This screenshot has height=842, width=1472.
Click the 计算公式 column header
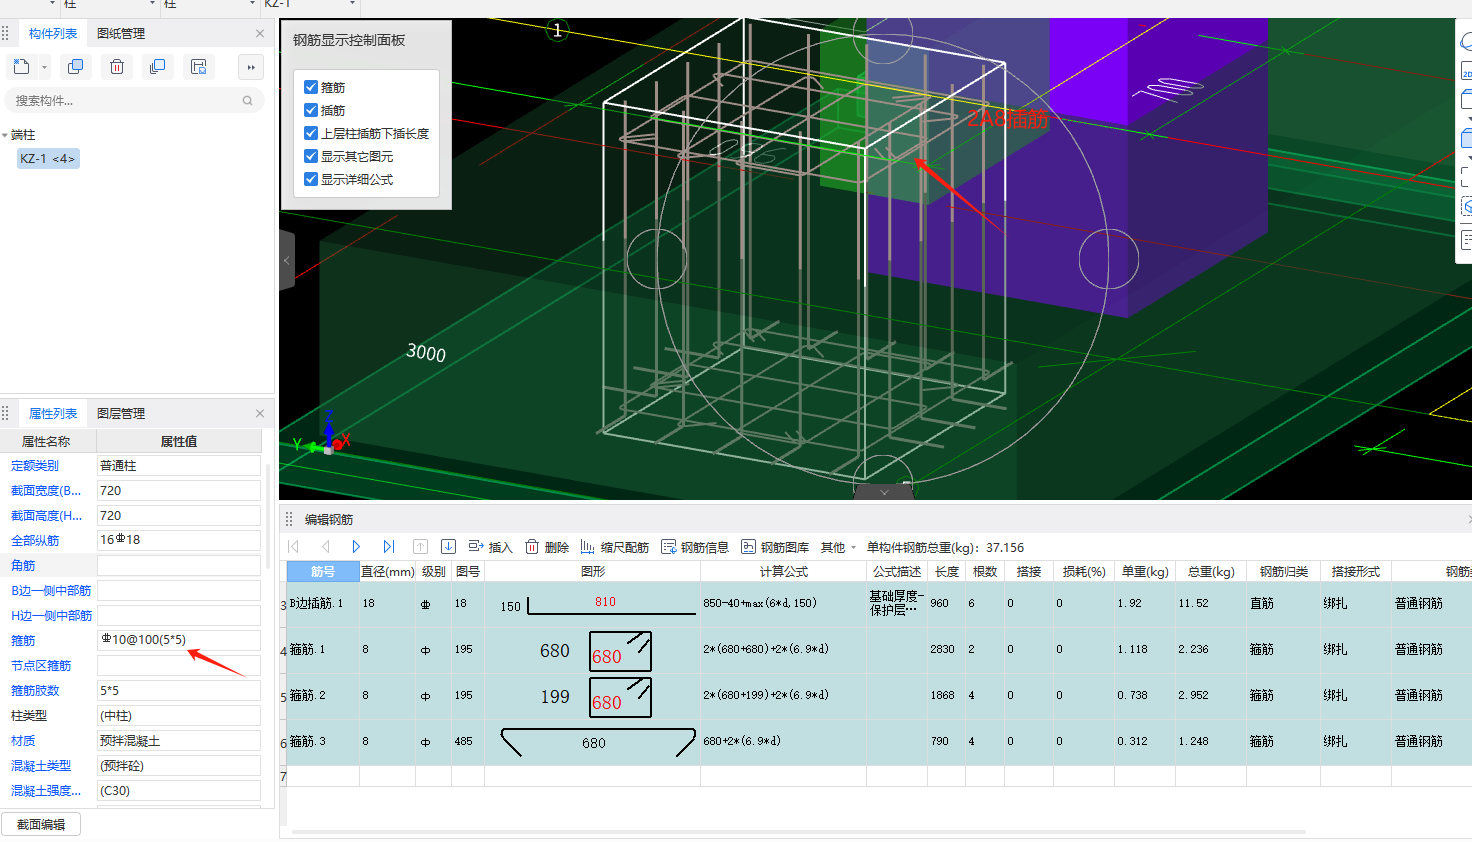pos(783,571)
